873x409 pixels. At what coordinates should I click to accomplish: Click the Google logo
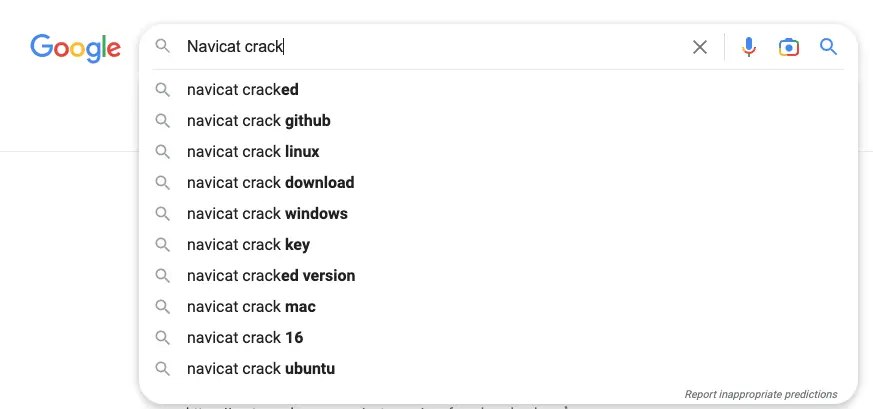(x=75, y=47)
